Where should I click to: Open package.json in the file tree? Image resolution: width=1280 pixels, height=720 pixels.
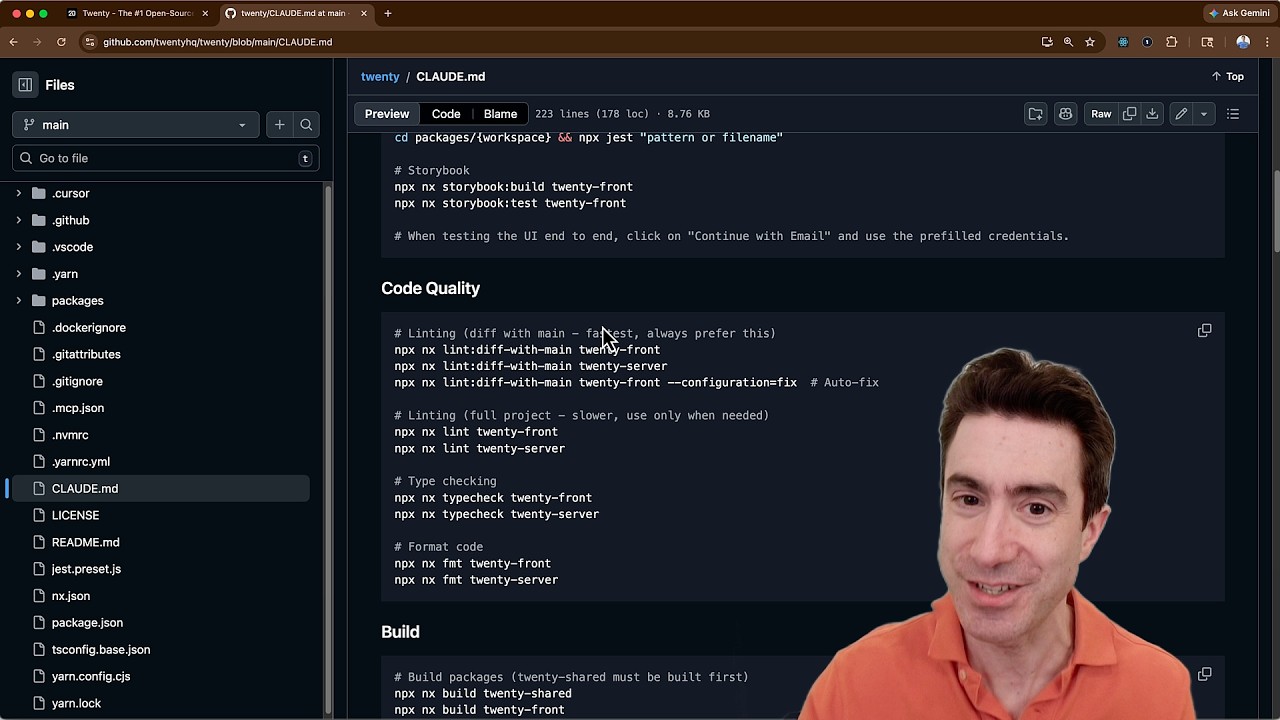(x=87, y=623)
